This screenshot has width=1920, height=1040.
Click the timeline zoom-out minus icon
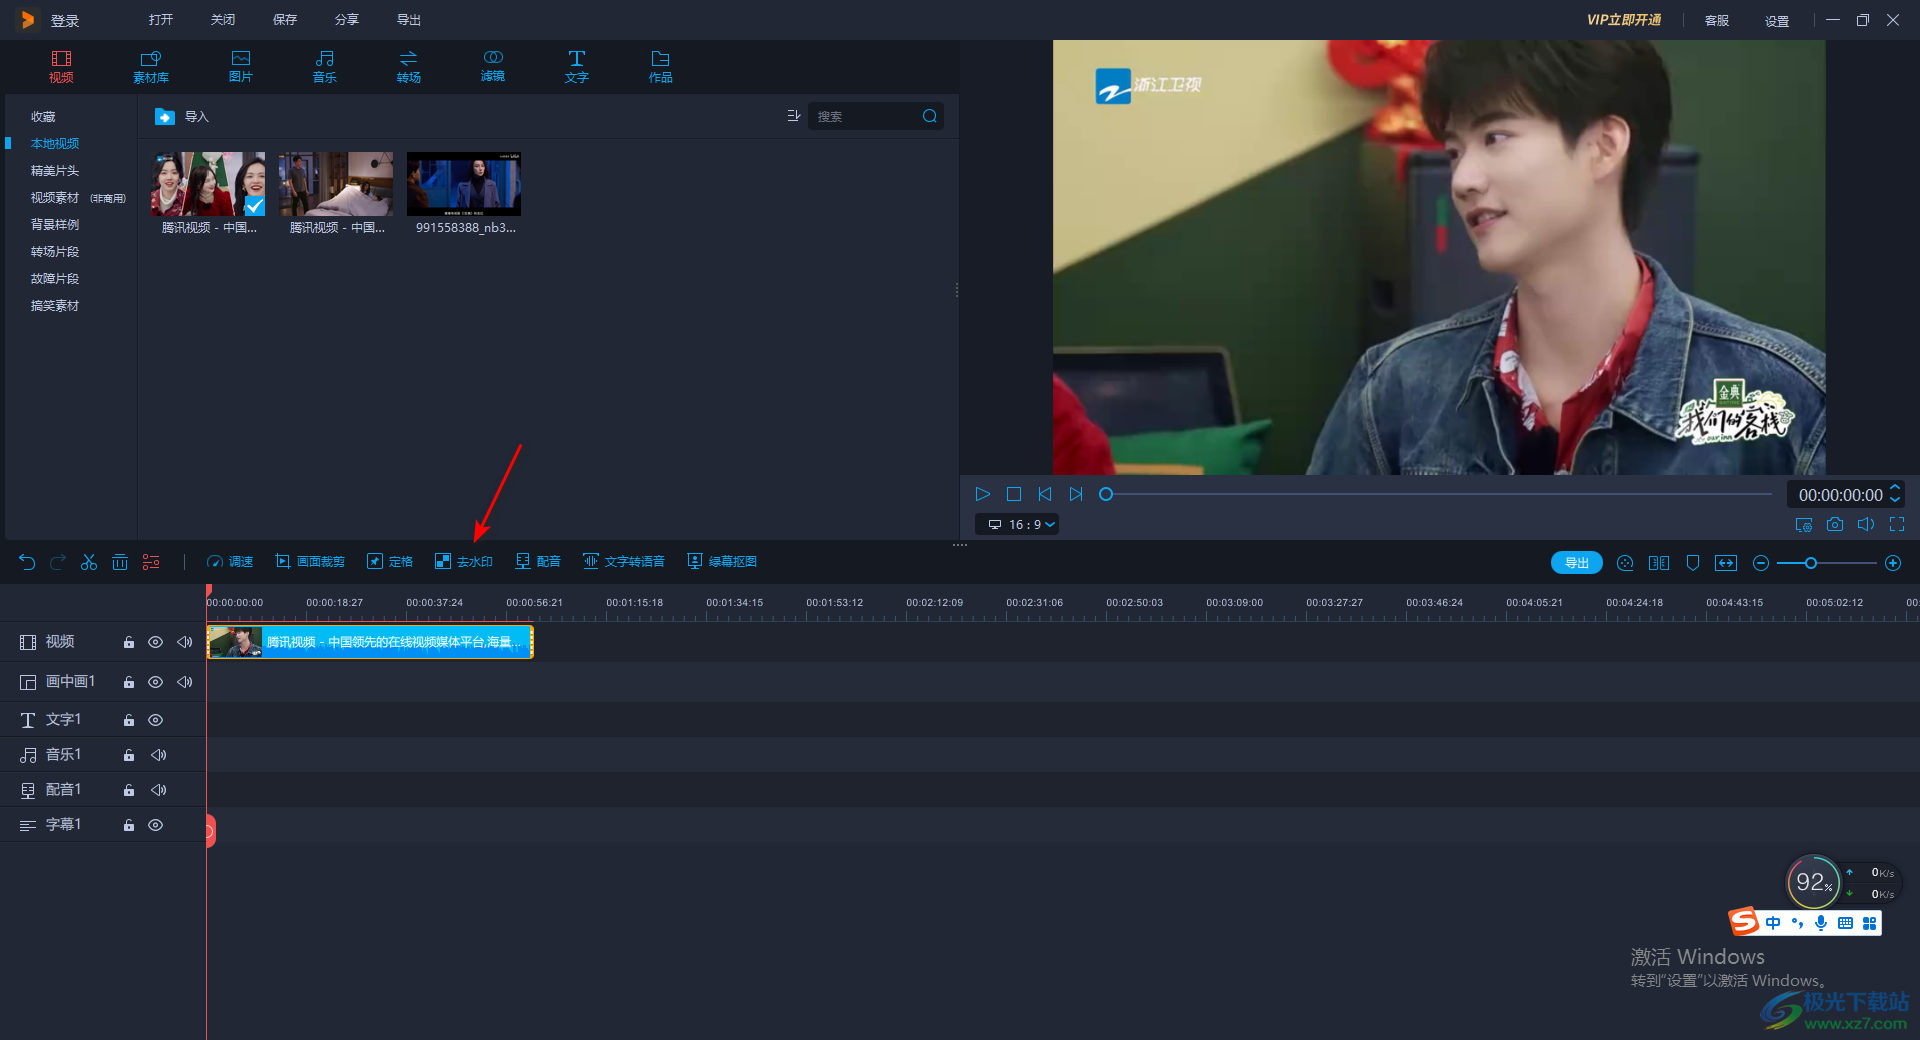coord(1761,563)
